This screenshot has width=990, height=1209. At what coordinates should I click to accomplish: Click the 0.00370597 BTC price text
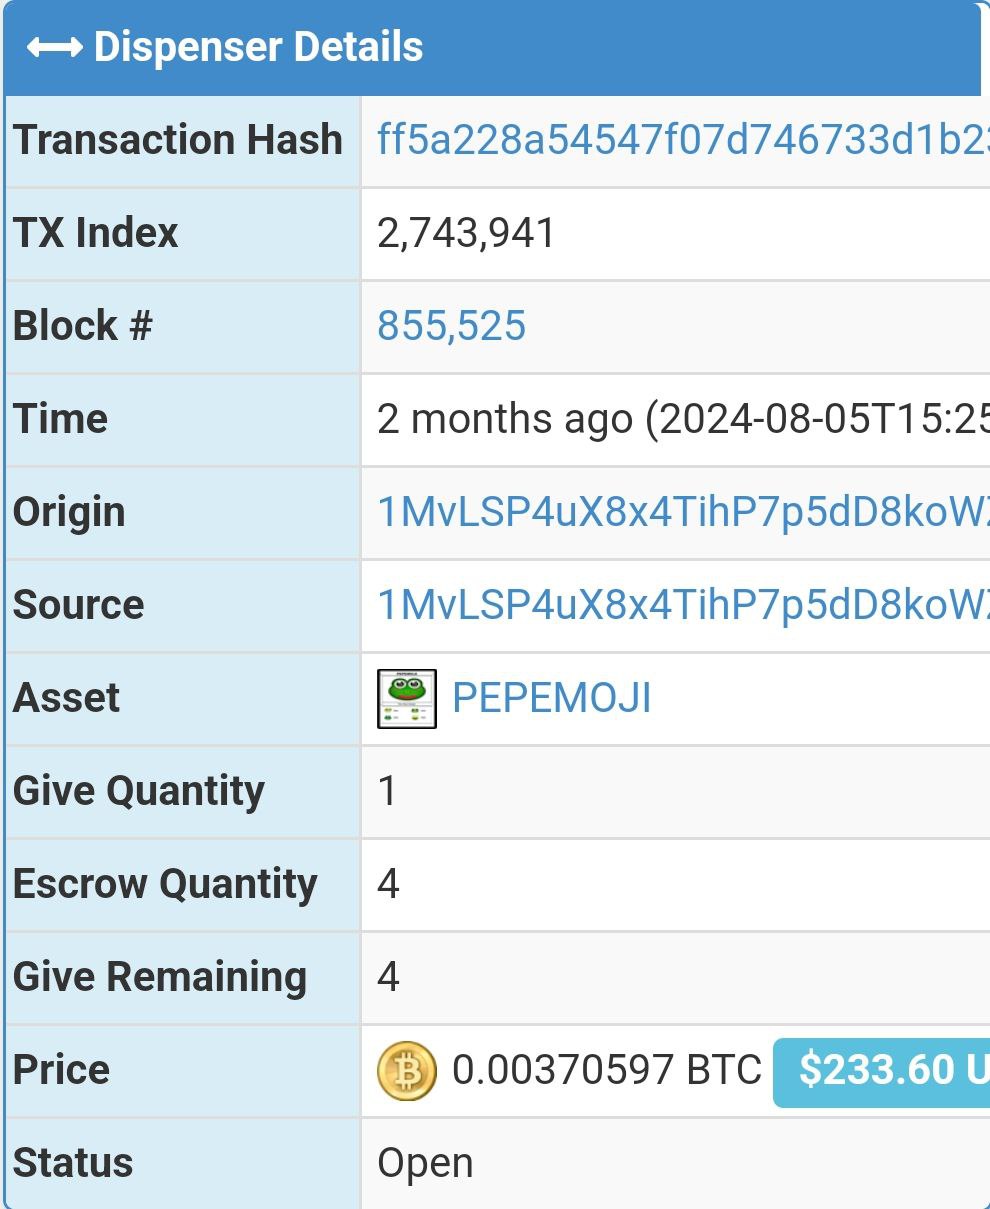click(607, 1070)
